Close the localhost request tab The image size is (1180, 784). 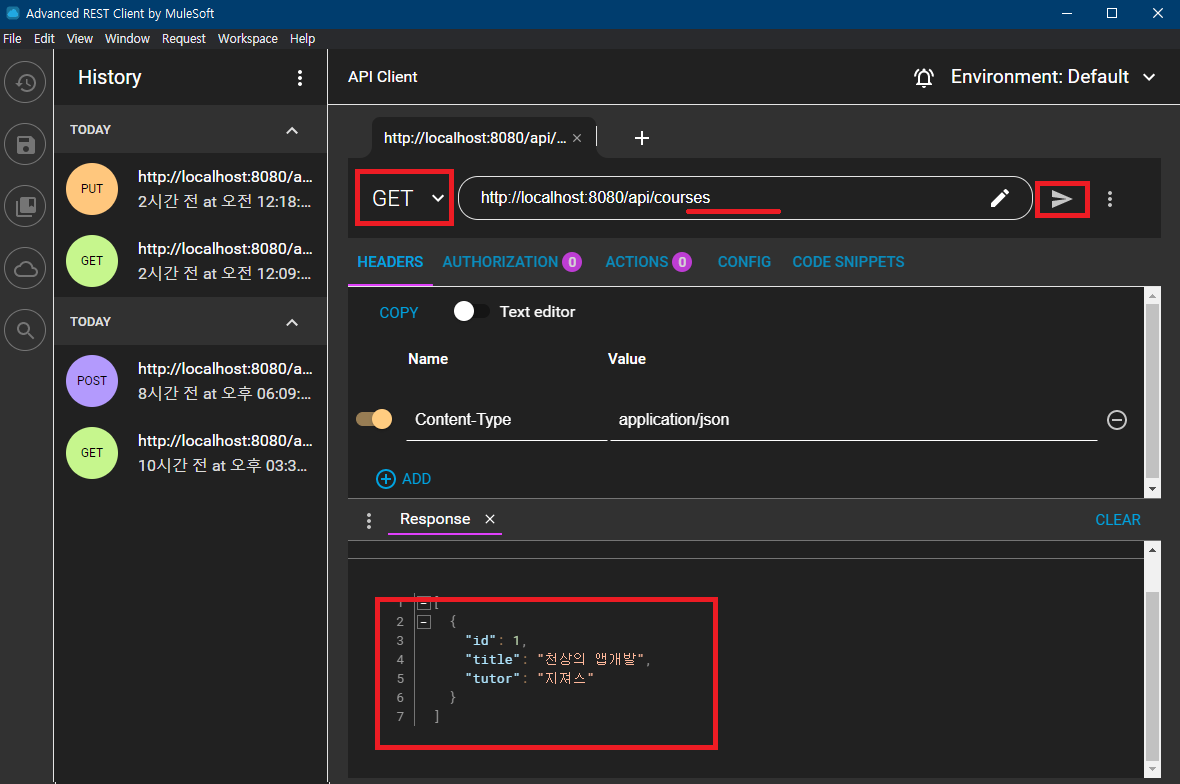point(576,138)
